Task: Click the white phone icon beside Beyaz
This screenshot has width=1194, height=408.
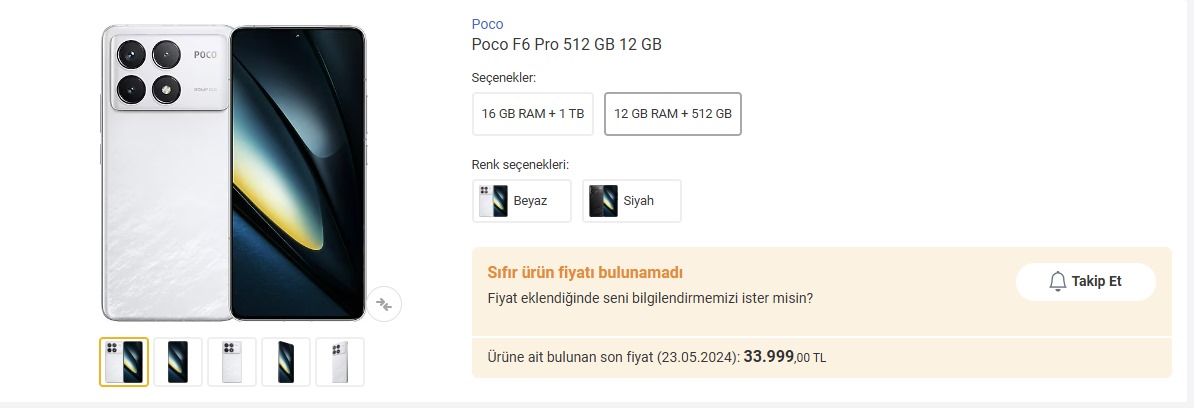Action: (493, 201)
